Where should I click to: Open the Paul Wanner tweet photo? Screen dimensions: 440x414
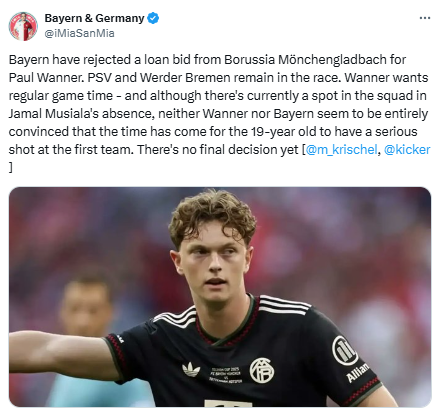220,297
